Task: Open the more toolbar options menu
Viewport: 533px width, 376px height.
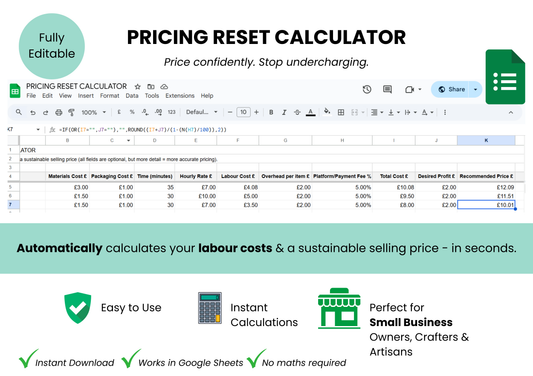Action: [445, 113]
